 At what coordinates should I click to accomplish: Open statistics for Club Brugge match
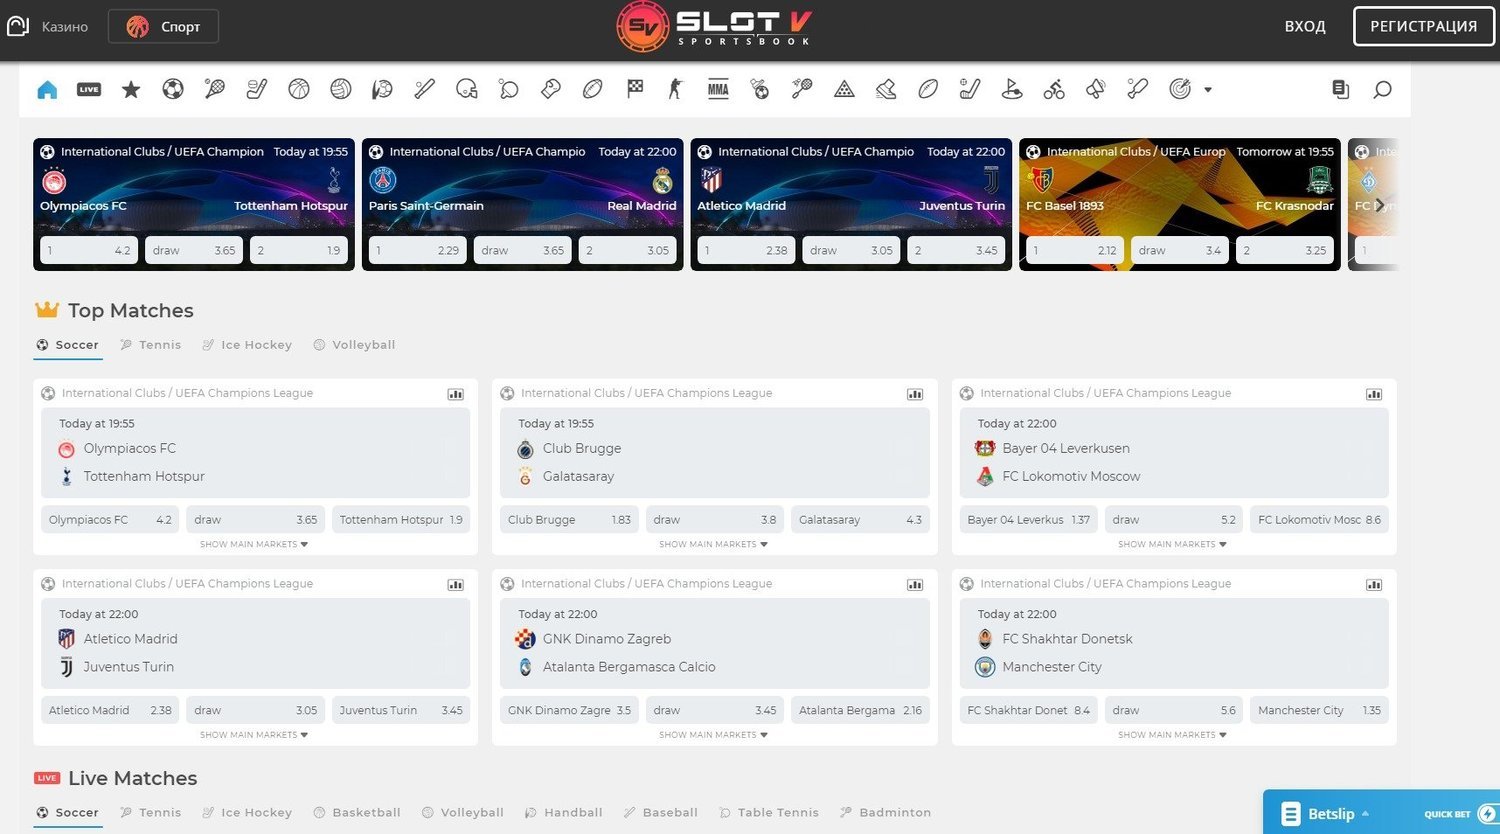[914, 394]
